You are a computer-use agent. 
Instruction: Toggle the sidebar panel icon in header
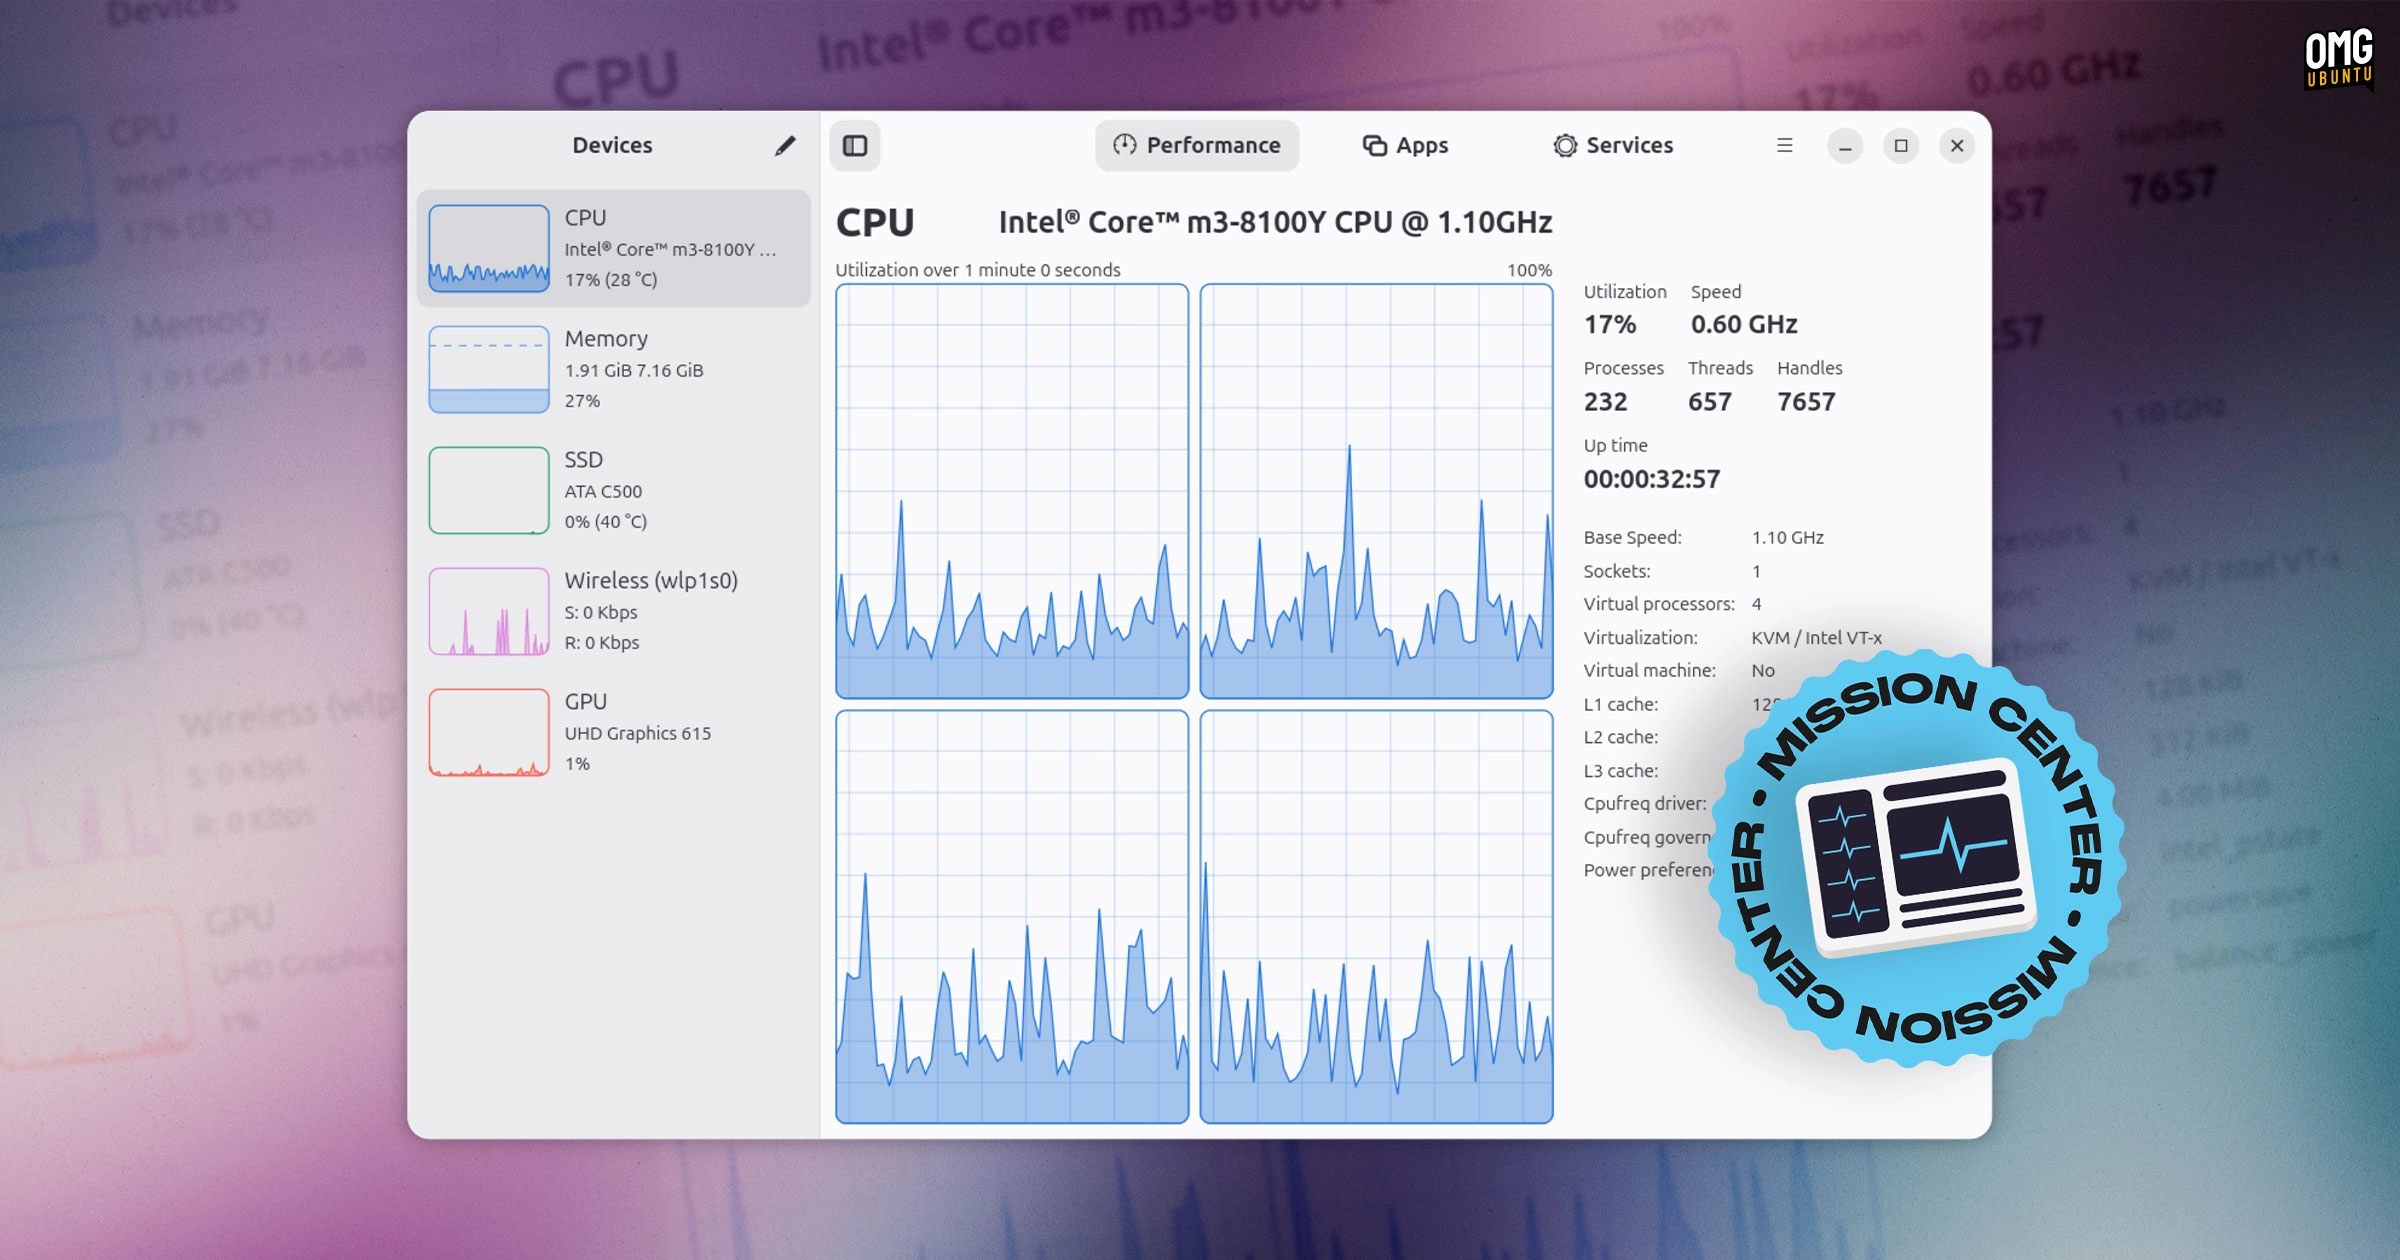pos(855,145)
